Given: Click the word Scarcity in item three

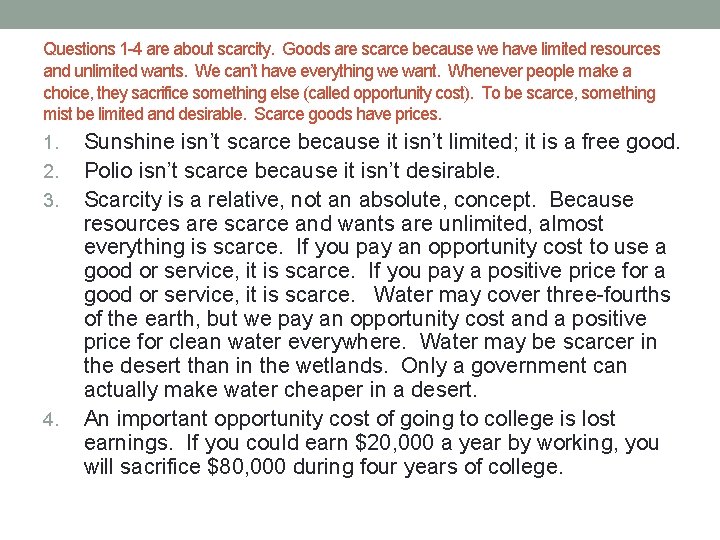Looking at the screenshot, I should [x=123, y=200].
